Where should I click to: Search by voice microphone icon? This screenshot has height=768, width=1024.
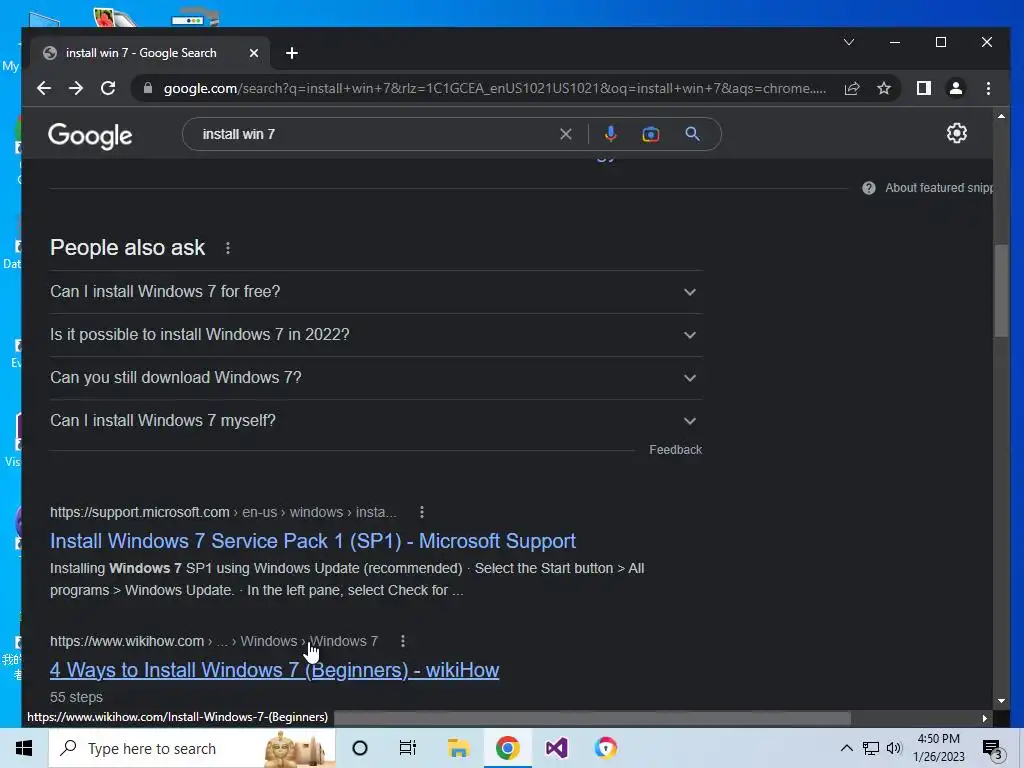click(x=610, y=134)
